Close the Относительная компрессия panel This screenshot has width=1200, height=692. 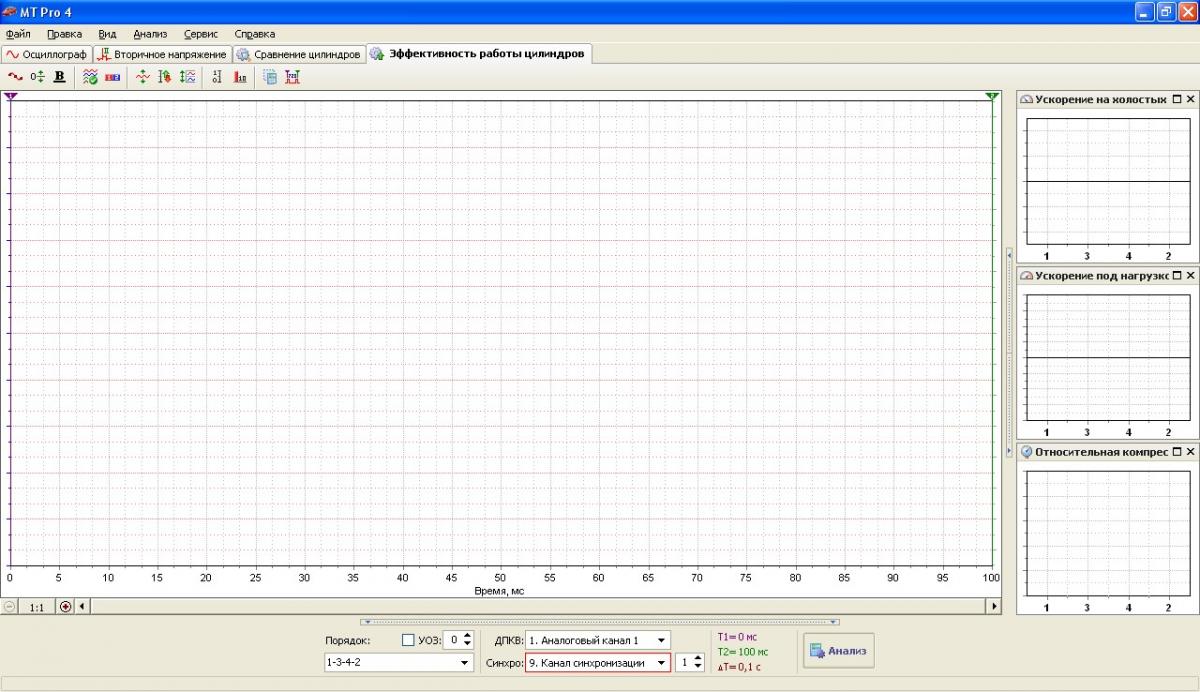pos(1190,452)
